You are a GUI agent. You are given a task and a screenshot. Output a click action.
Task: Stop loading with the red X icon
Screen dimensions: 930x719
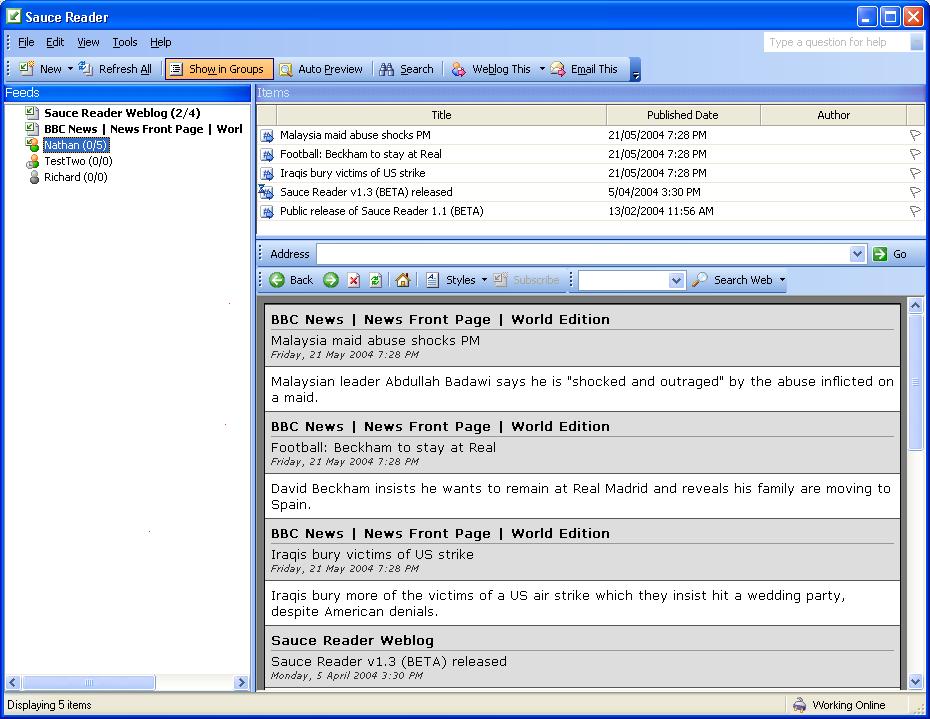tap(353, 280)
